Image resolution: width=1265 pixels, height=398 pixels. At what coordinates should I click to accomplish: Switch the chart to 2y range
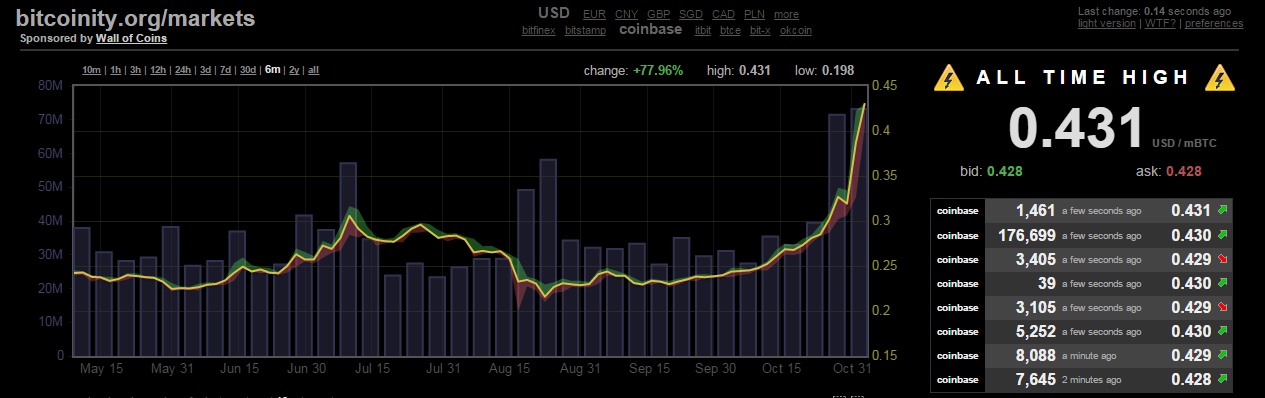click(x=294, y=70)
